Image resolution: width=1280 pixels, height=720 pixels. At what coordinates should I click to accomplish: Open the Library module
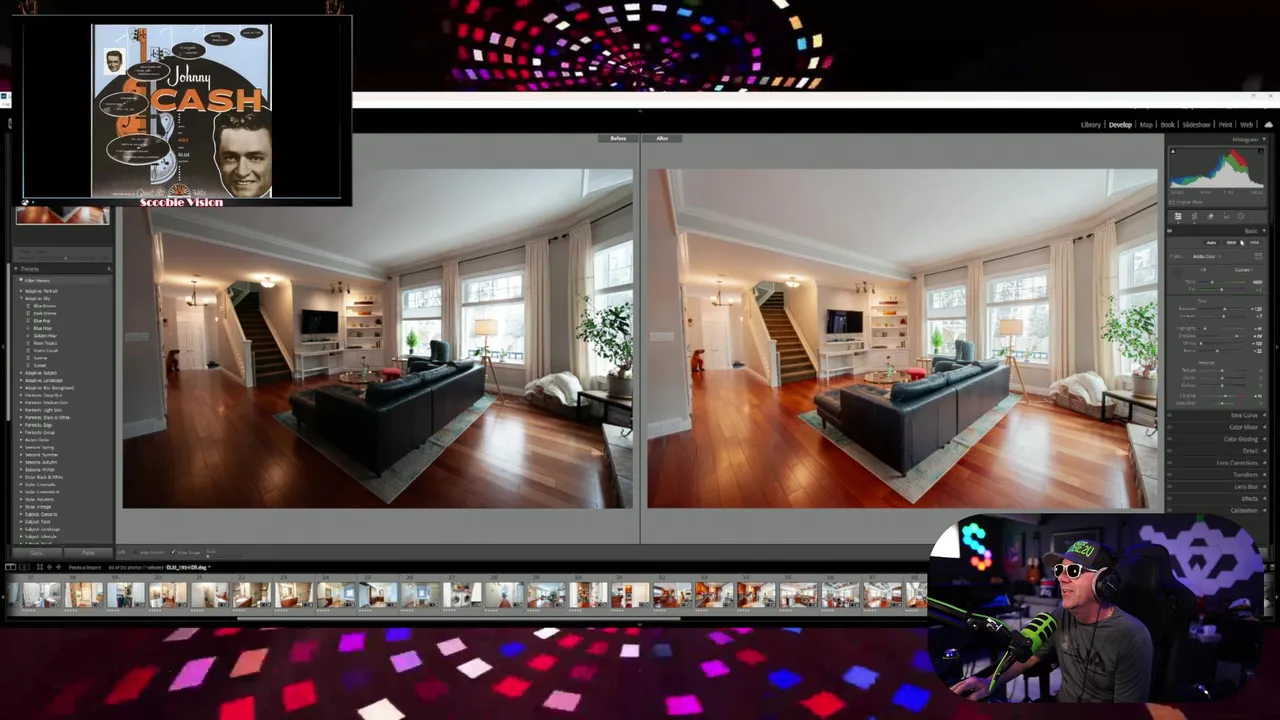[1091, 125]
